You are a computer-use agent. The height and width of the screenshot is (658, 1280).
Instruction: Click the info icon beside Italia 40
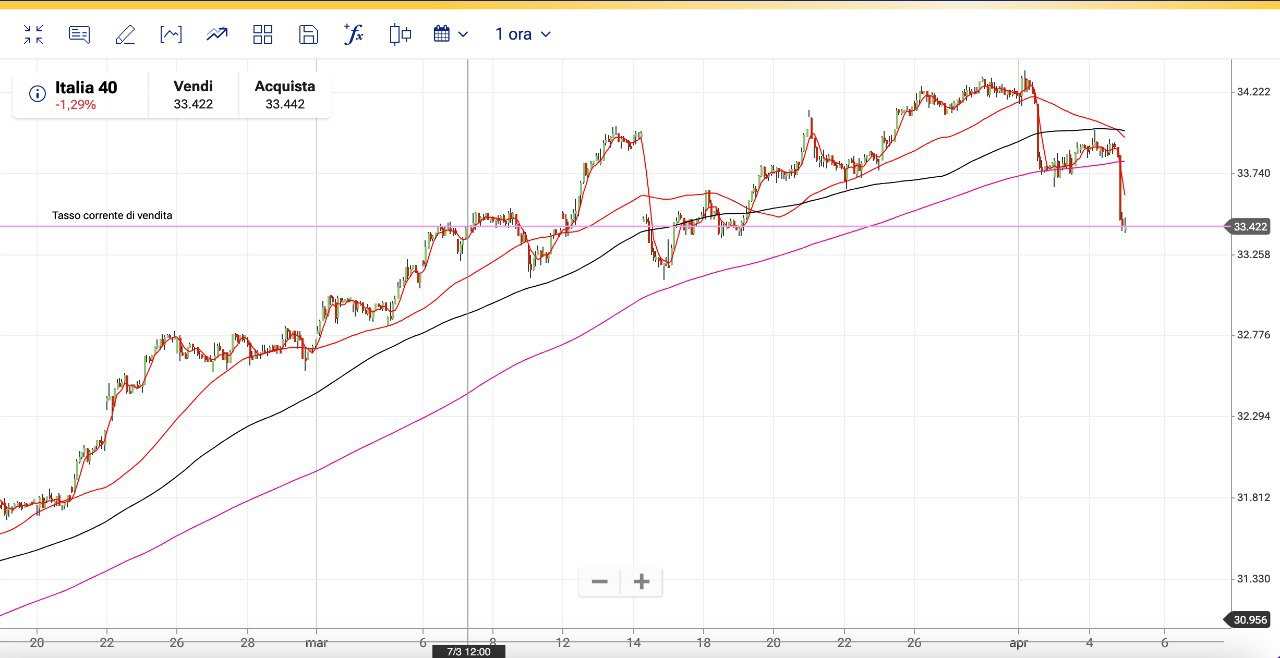pyautogui.click(x=37, y=94)
